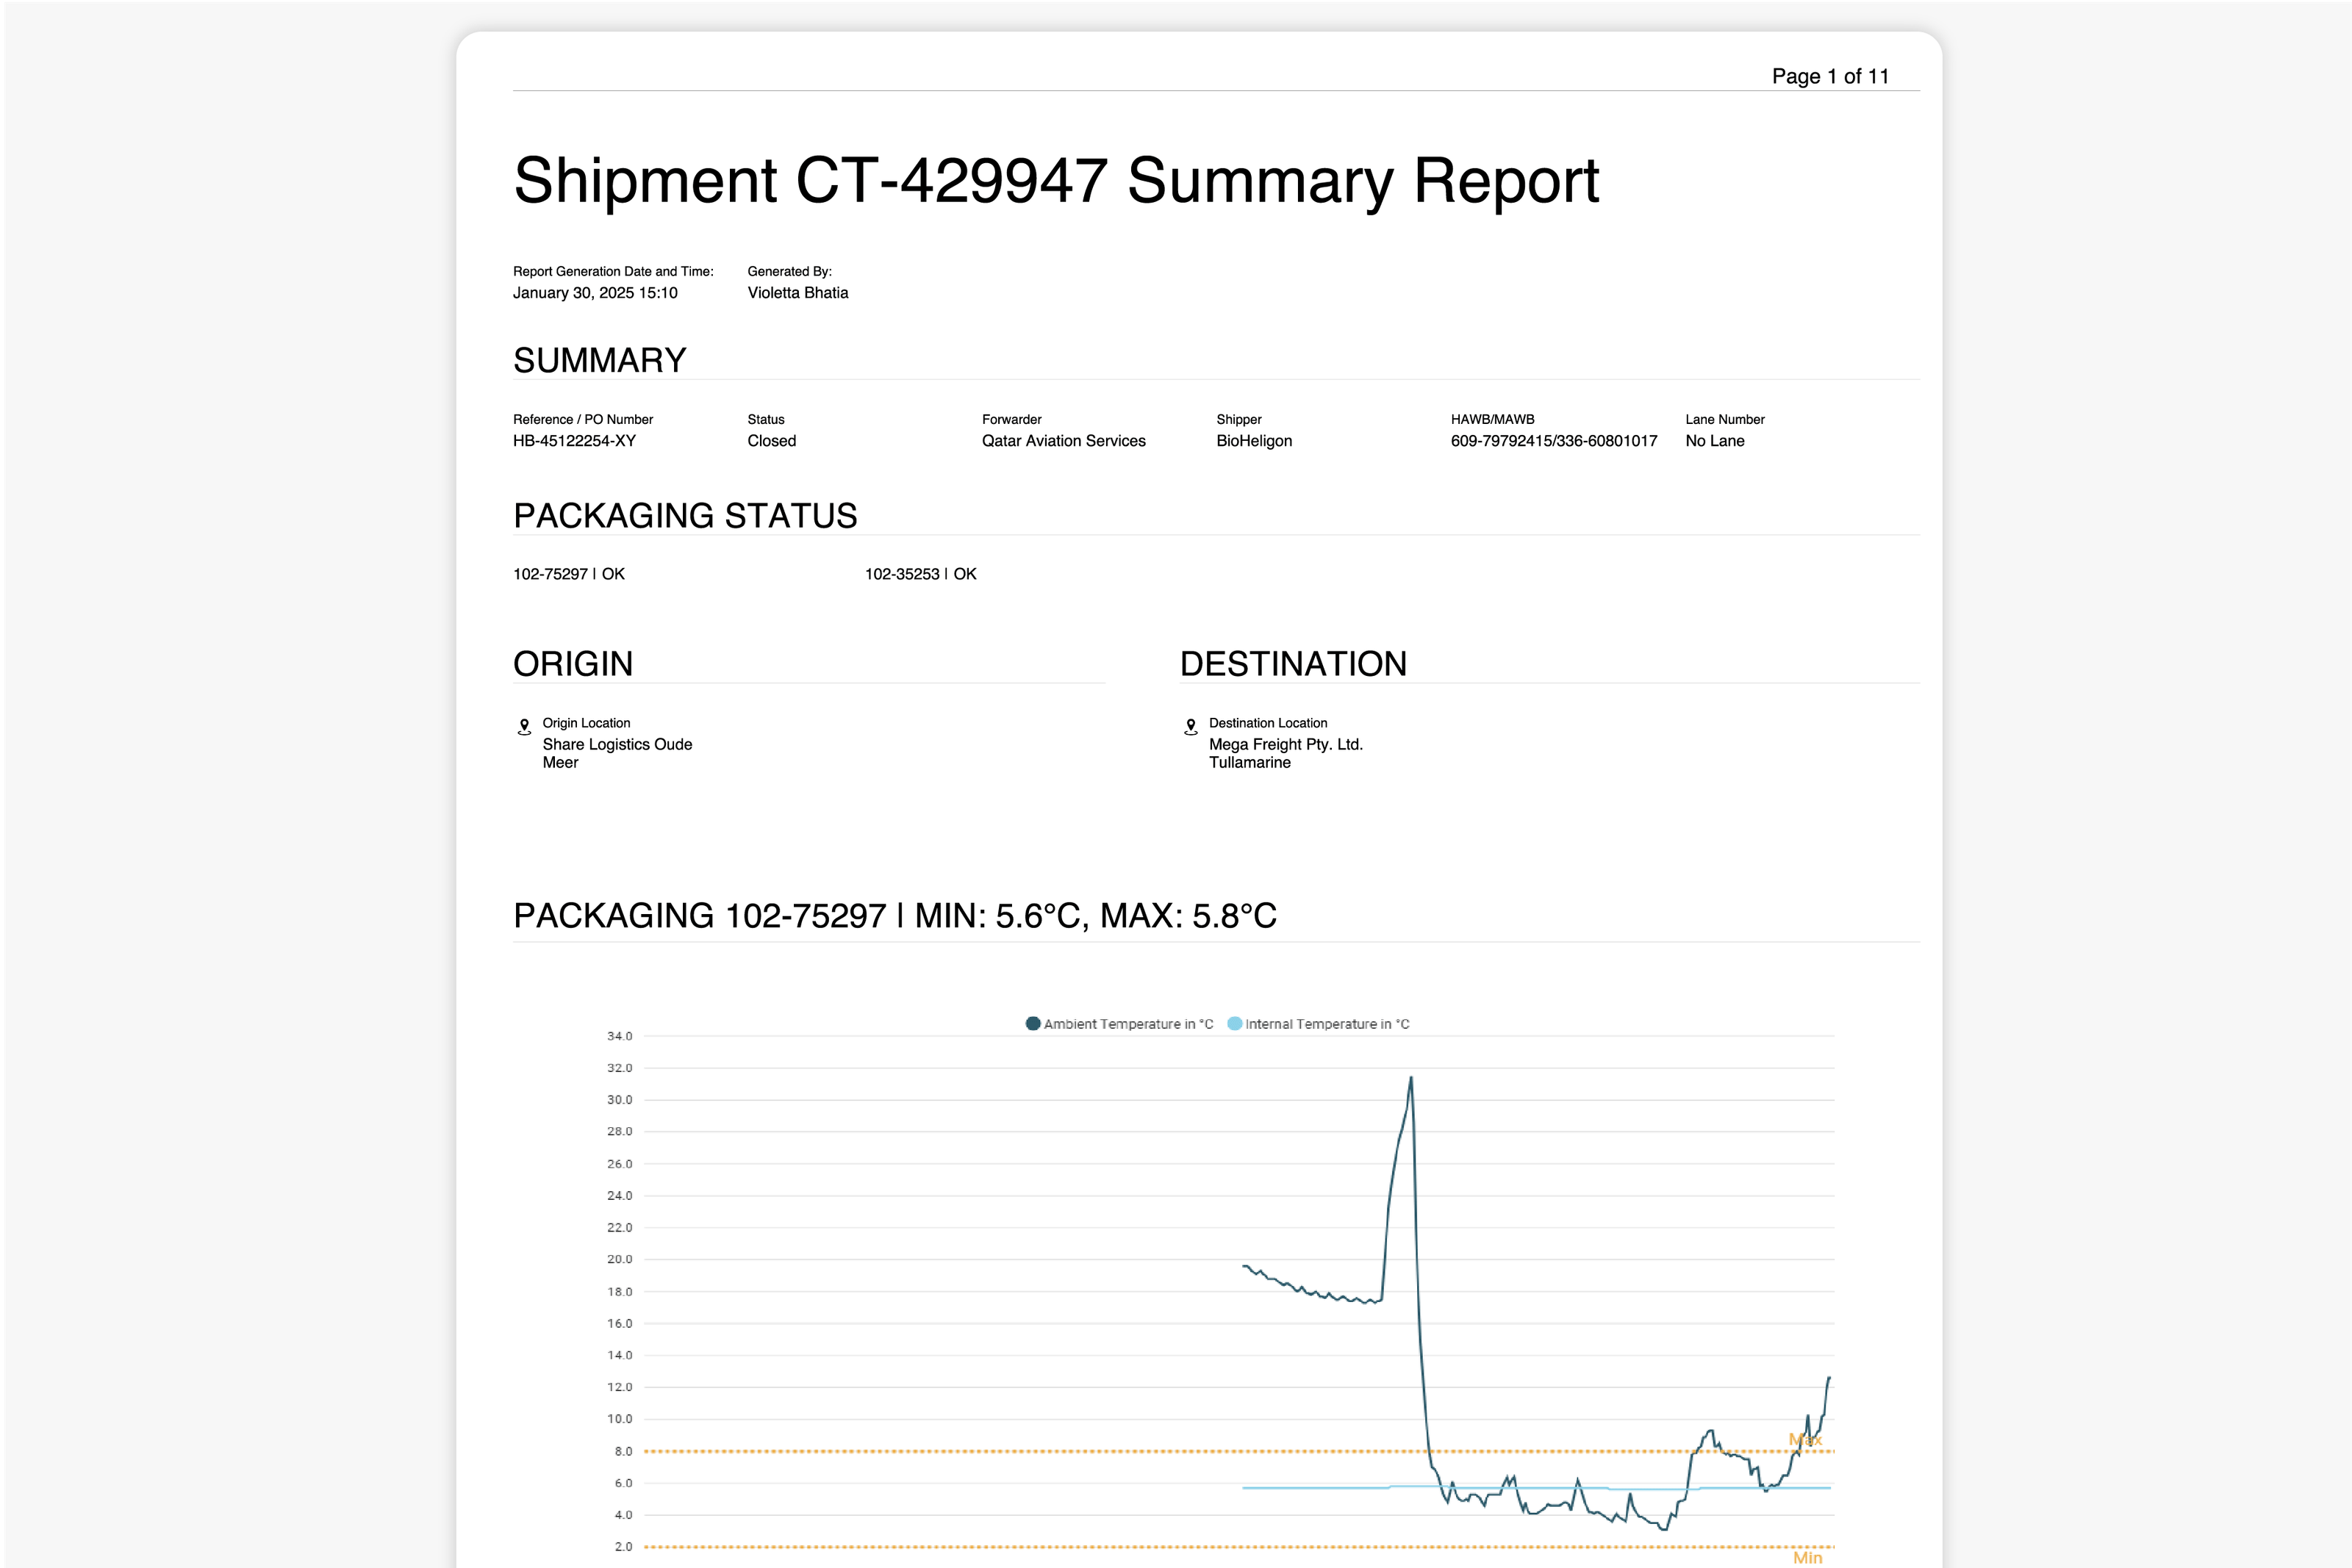Screen dimensions: 2352x1568
Task: Click the ambient temperature peak near 32°C
Action: (1411, 1079)
